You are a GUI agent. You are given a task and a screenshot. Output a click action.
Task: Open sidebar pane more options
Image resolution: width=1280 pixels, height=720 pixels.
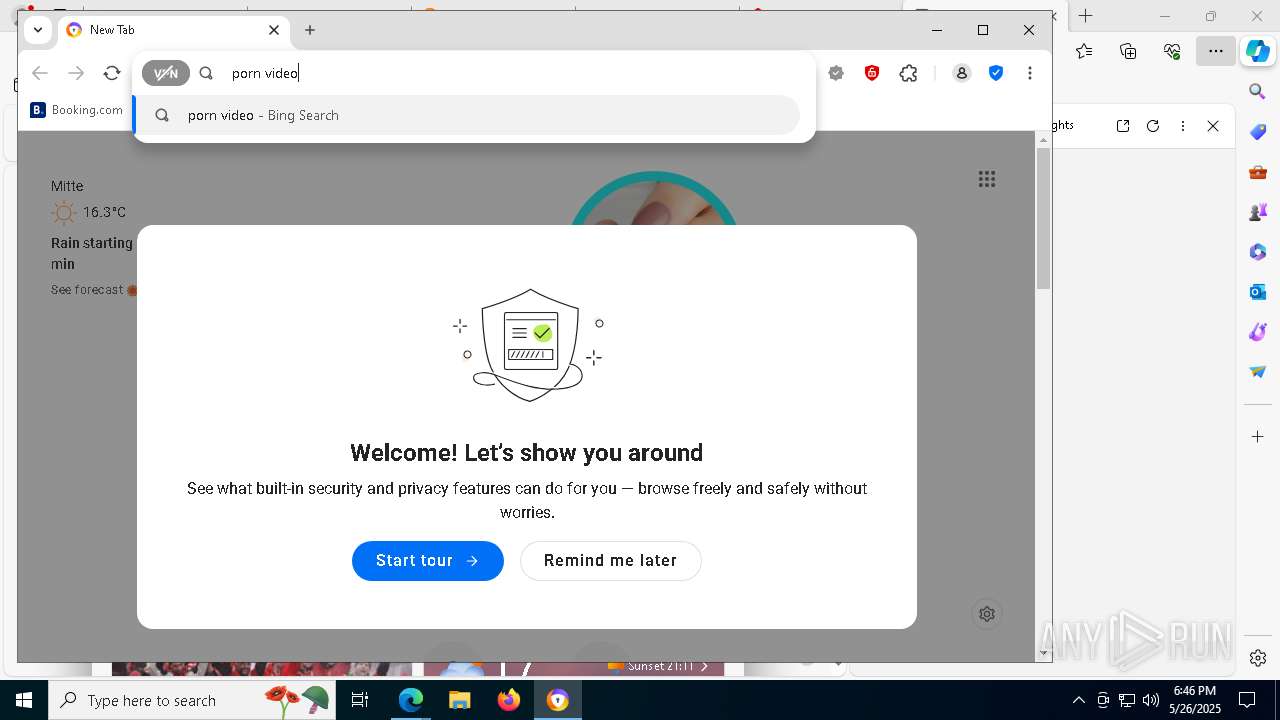[1183, 126]
